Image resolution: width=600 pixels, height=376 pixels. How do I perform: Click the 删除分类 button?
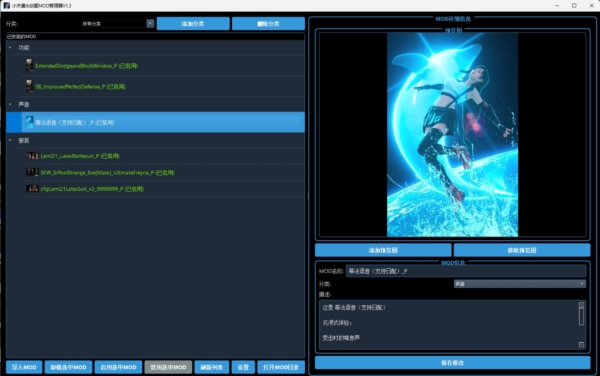268,24
